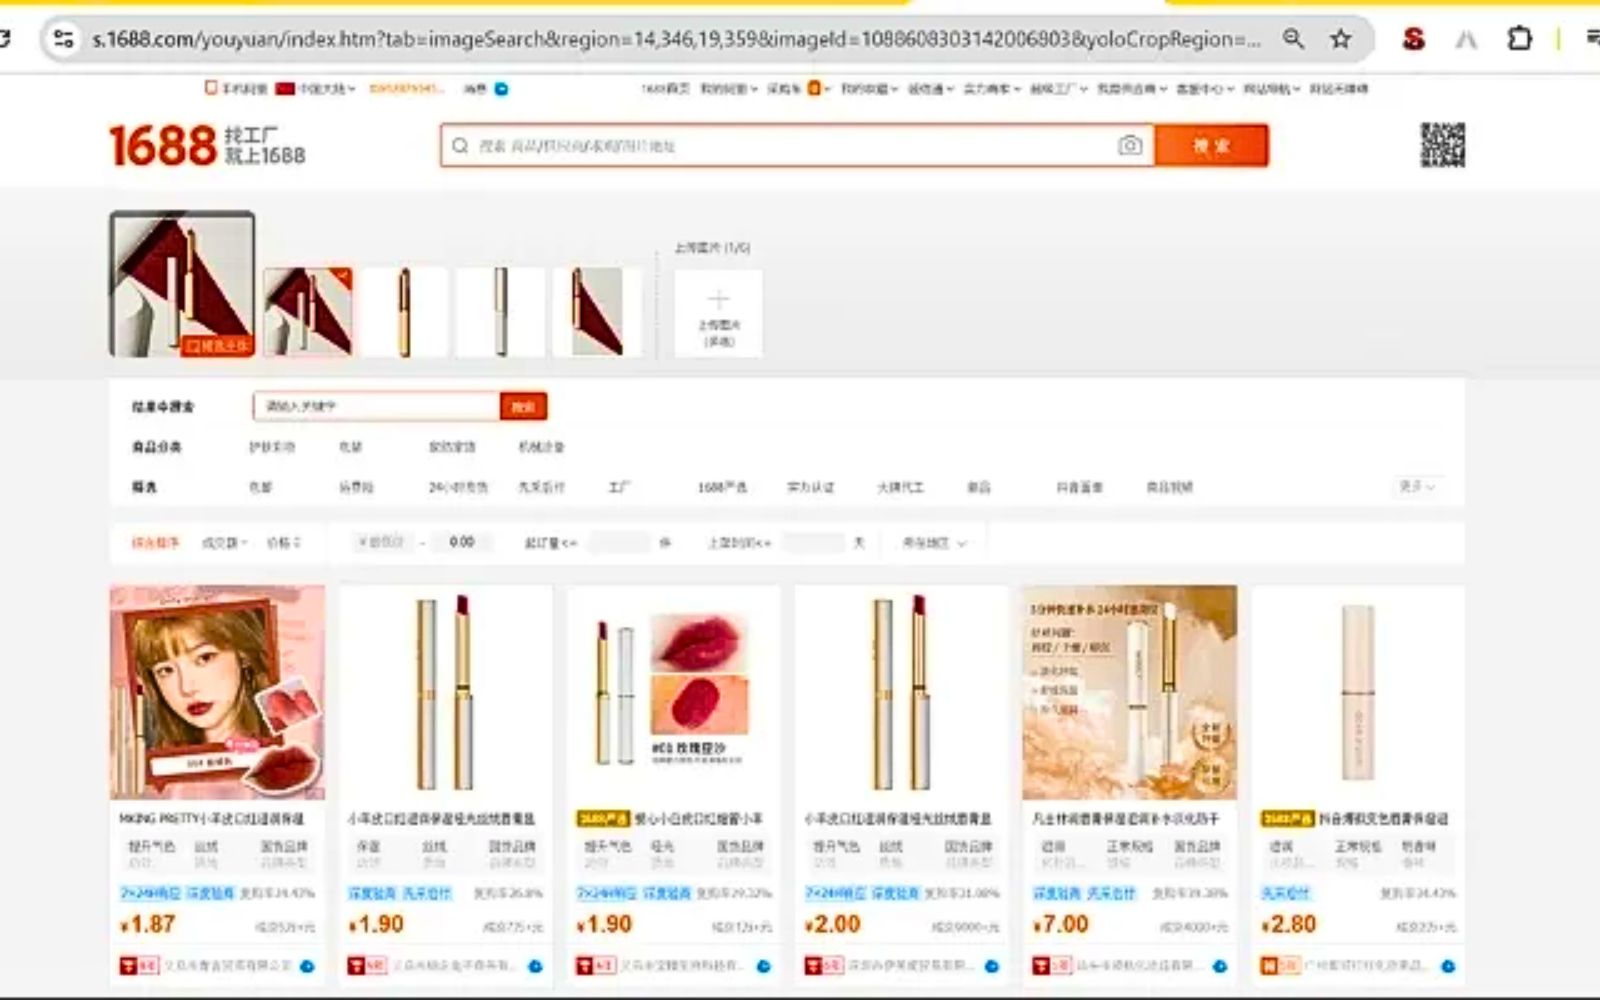Click the image search camera icon
Viewport: 1600px width, 1000px height.
point(1130,146)
